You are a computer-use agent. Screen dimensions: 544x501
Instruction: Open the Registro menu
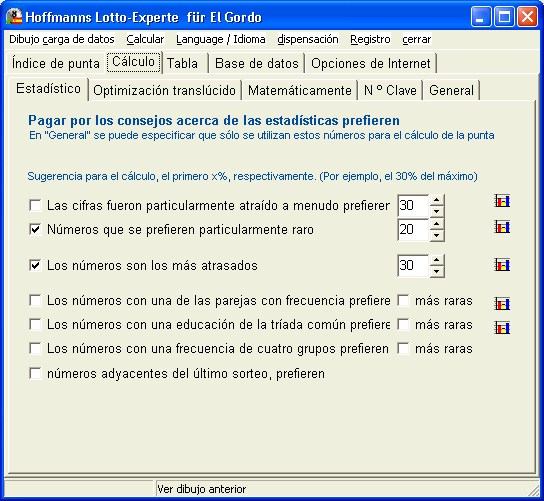(x=370, y=39)
